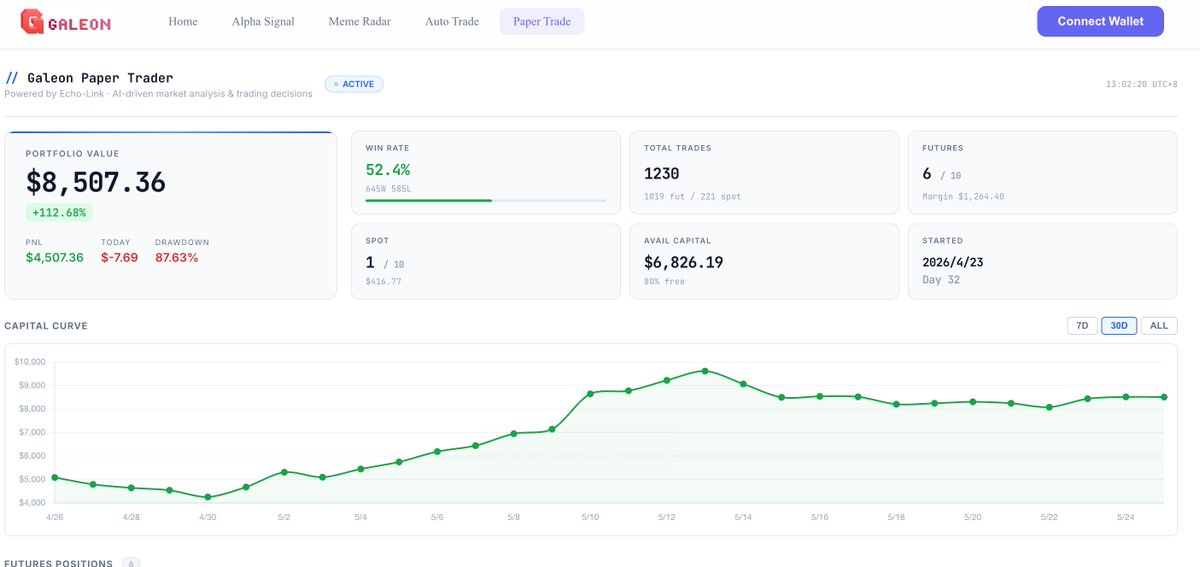Click the 5/13 peak point on curve

(705, 371)
